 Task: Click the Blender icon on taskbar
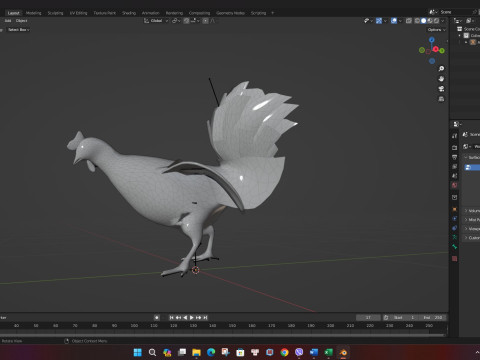(x=343, y=352)
